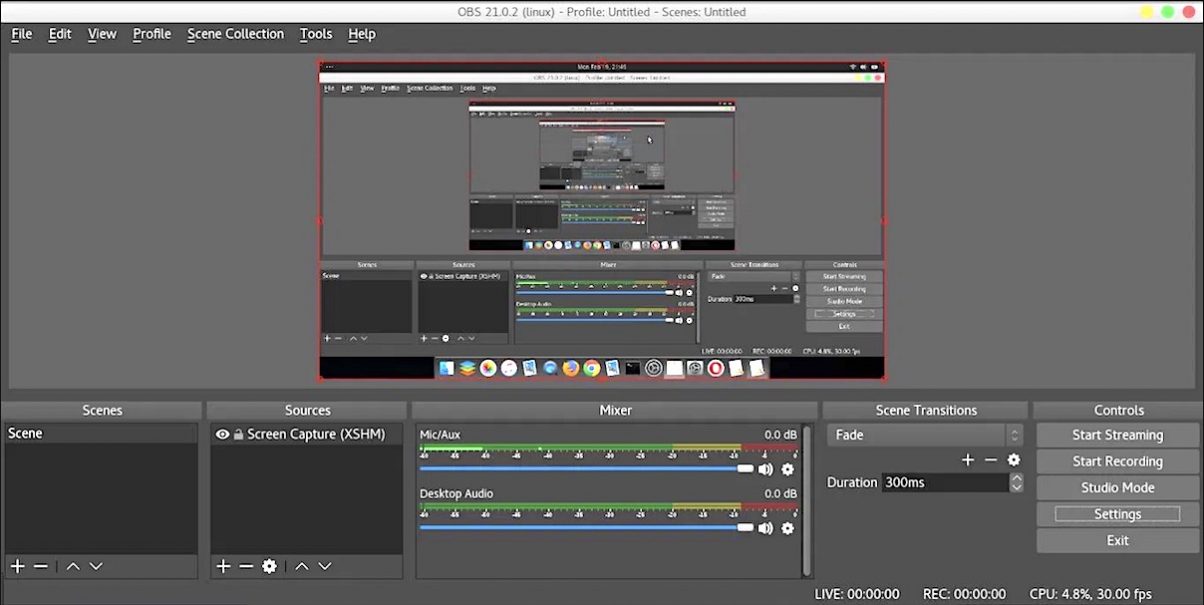Viewport: 1204px width, 605px height.
Task: Open the Fade transition dropdown
Action: [x=924, y=435]
